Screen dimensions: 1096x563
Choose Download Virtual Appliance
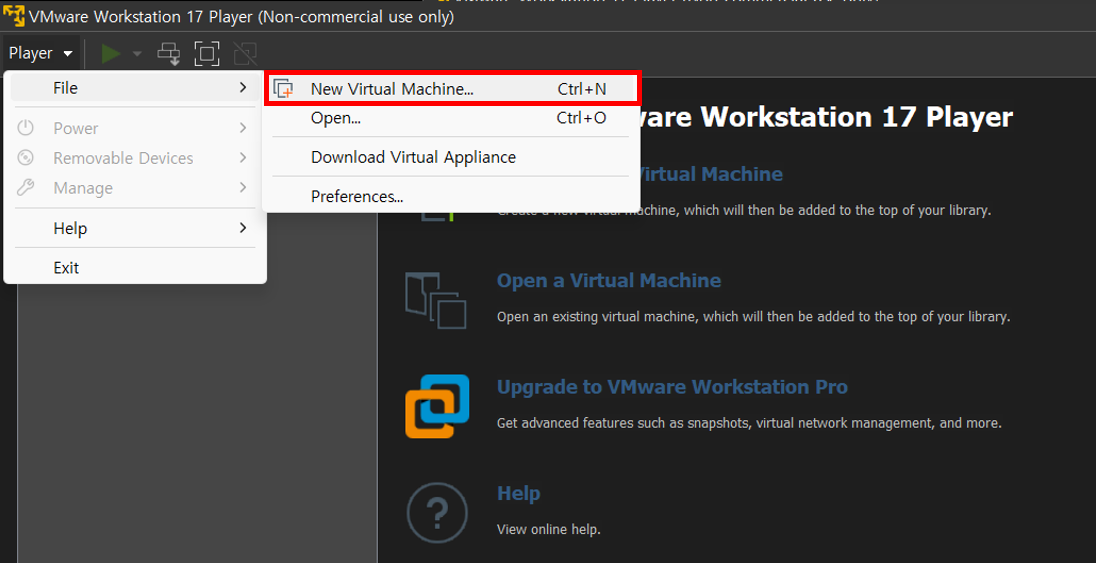pyautogui.click(x=452, y=157)
